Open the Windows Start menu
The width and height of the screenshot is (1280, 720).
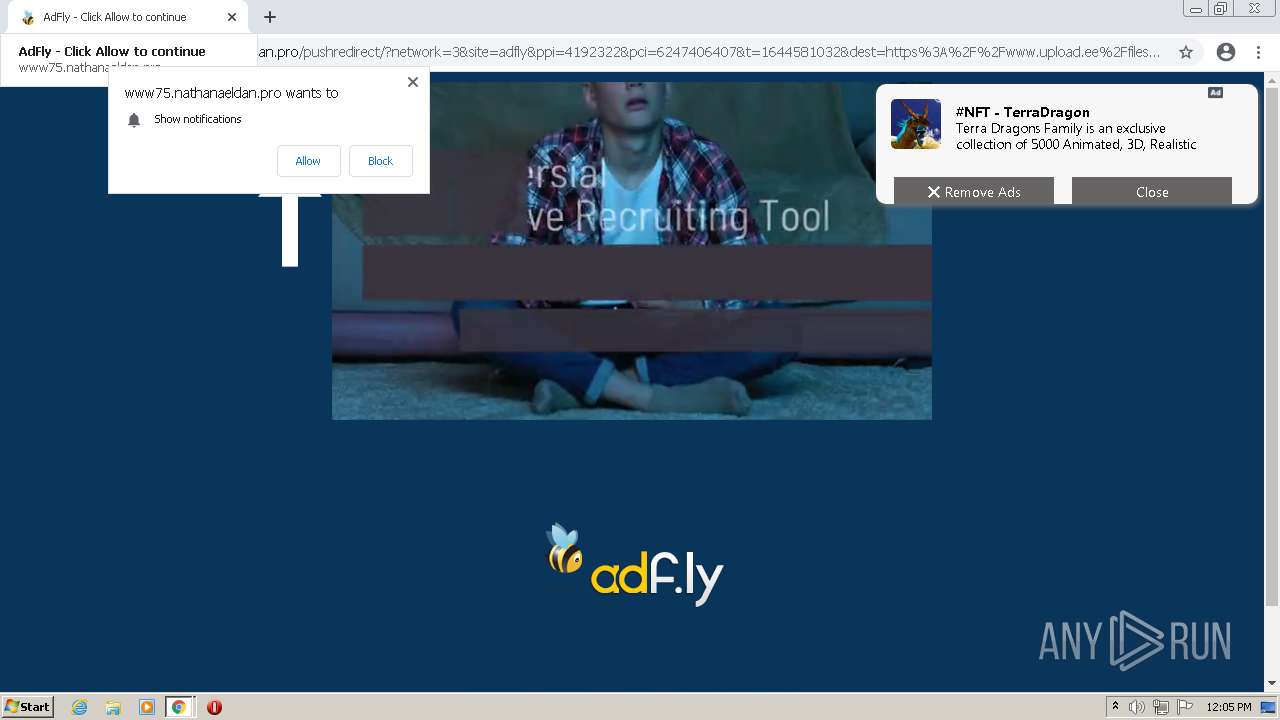28,706
